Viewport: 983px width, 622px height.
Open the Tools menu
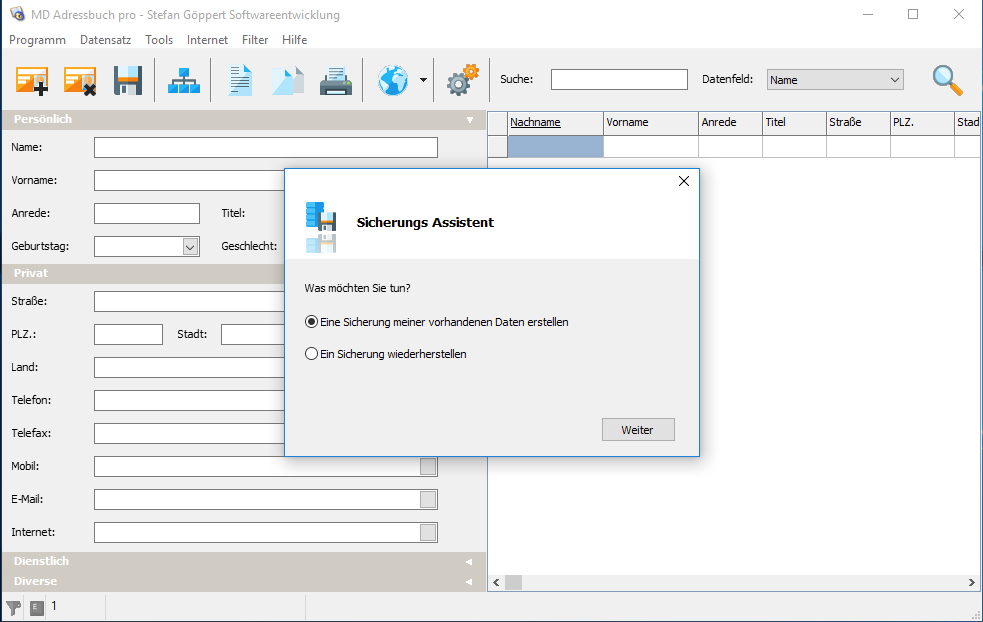(159, 40)
